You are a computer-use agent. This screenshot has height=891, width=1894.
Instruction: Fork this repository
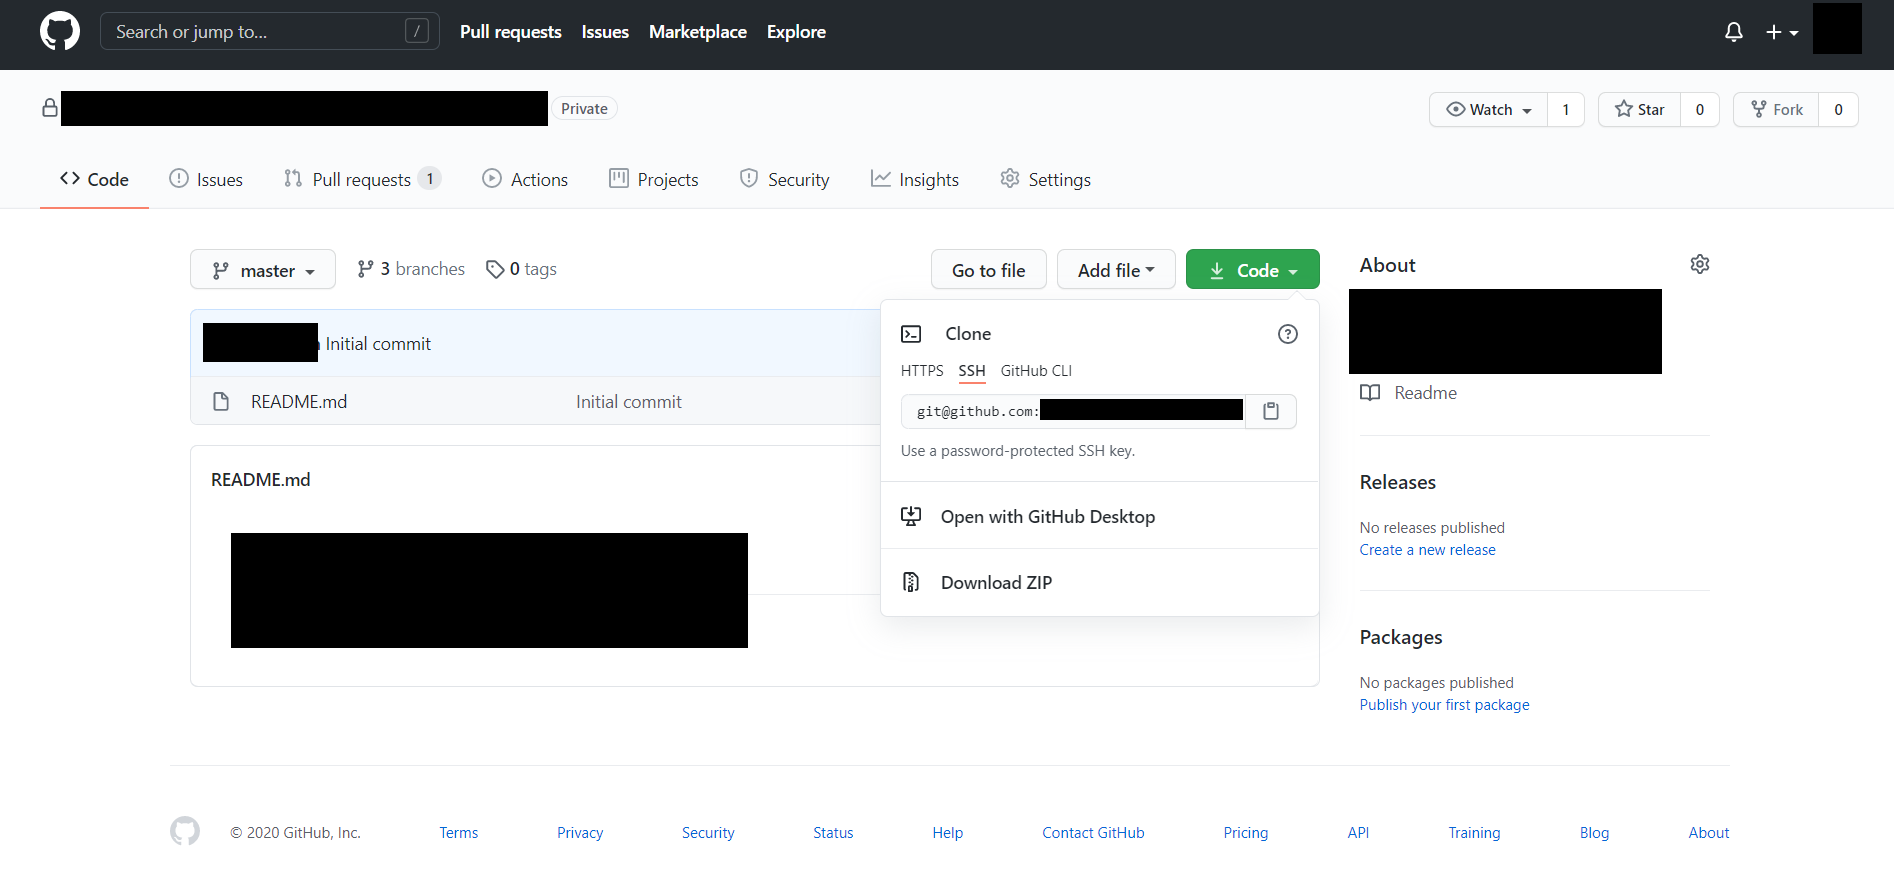1776,109
